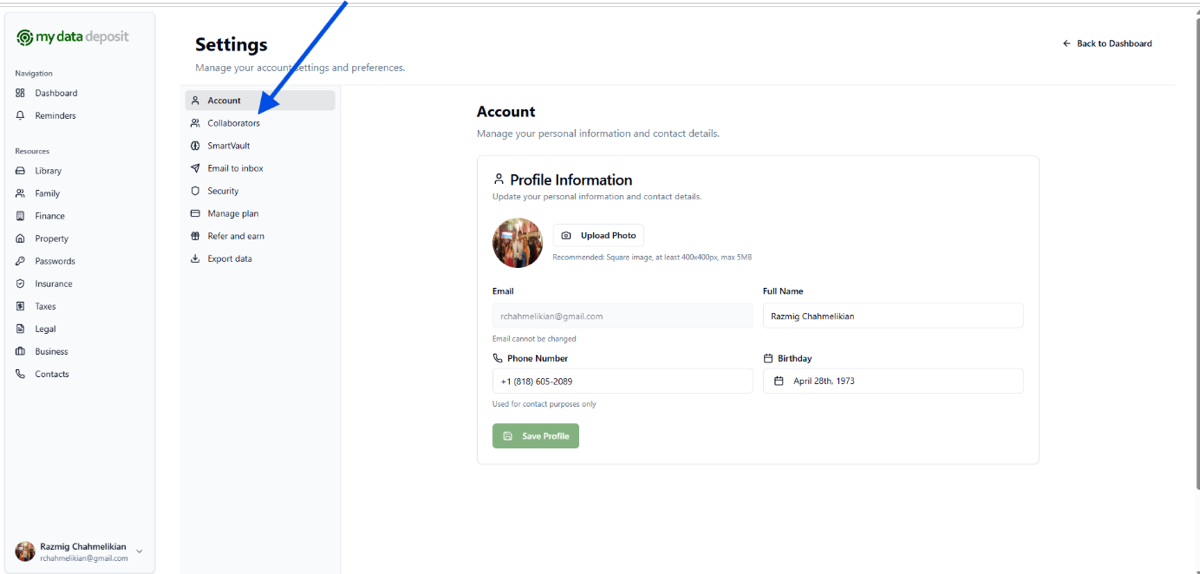1200x574 pixels.
Task: Click the camera icon on Upload Photo
Action: (x=566, y=236)
